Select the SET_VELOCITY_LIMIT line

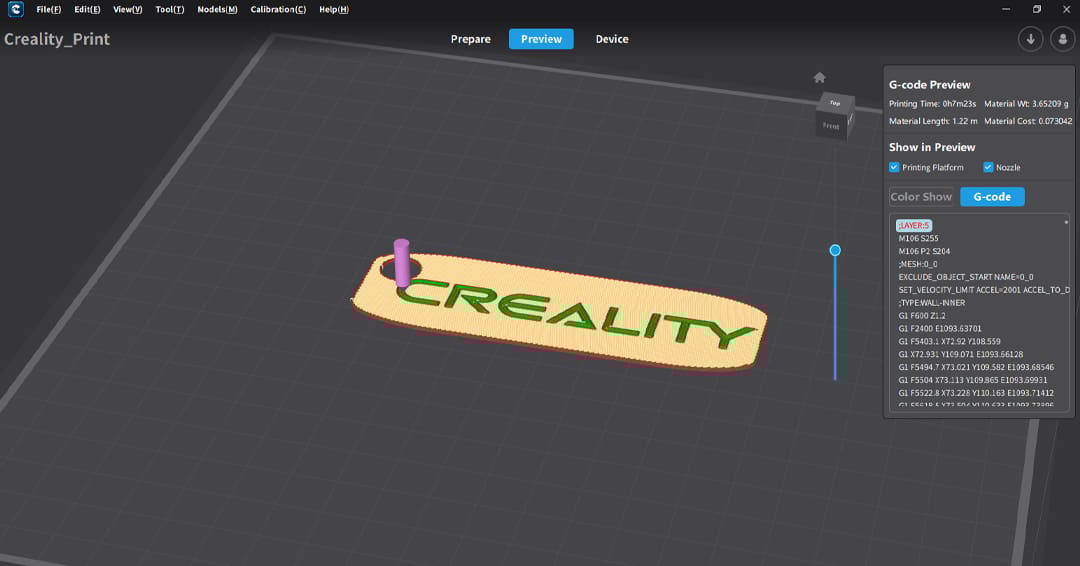(984, 290)
